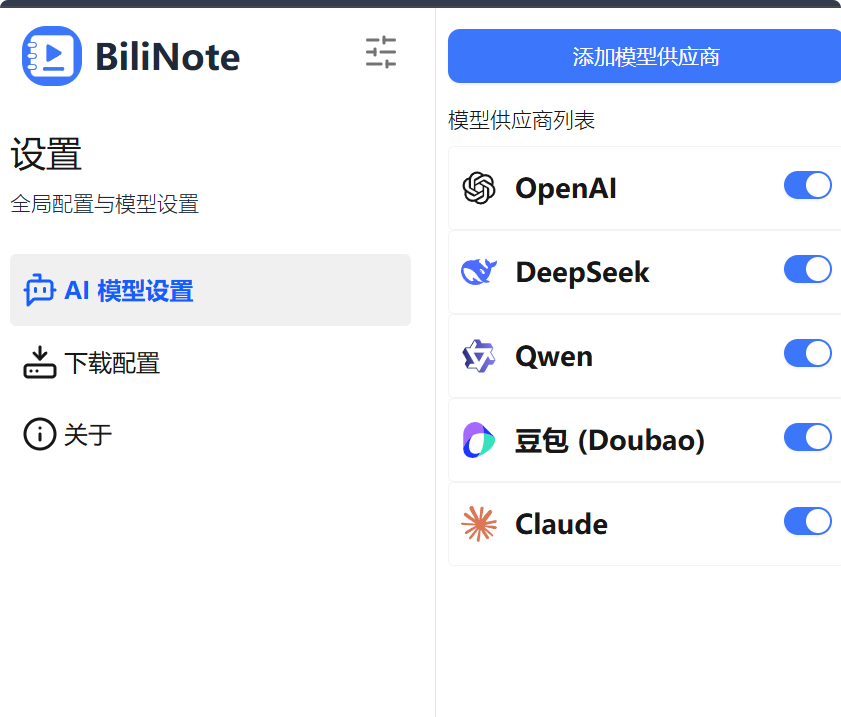This screenshot has height=717, width=841.
Task: Click the BiliNote logo icon
Action: [52, 56]
